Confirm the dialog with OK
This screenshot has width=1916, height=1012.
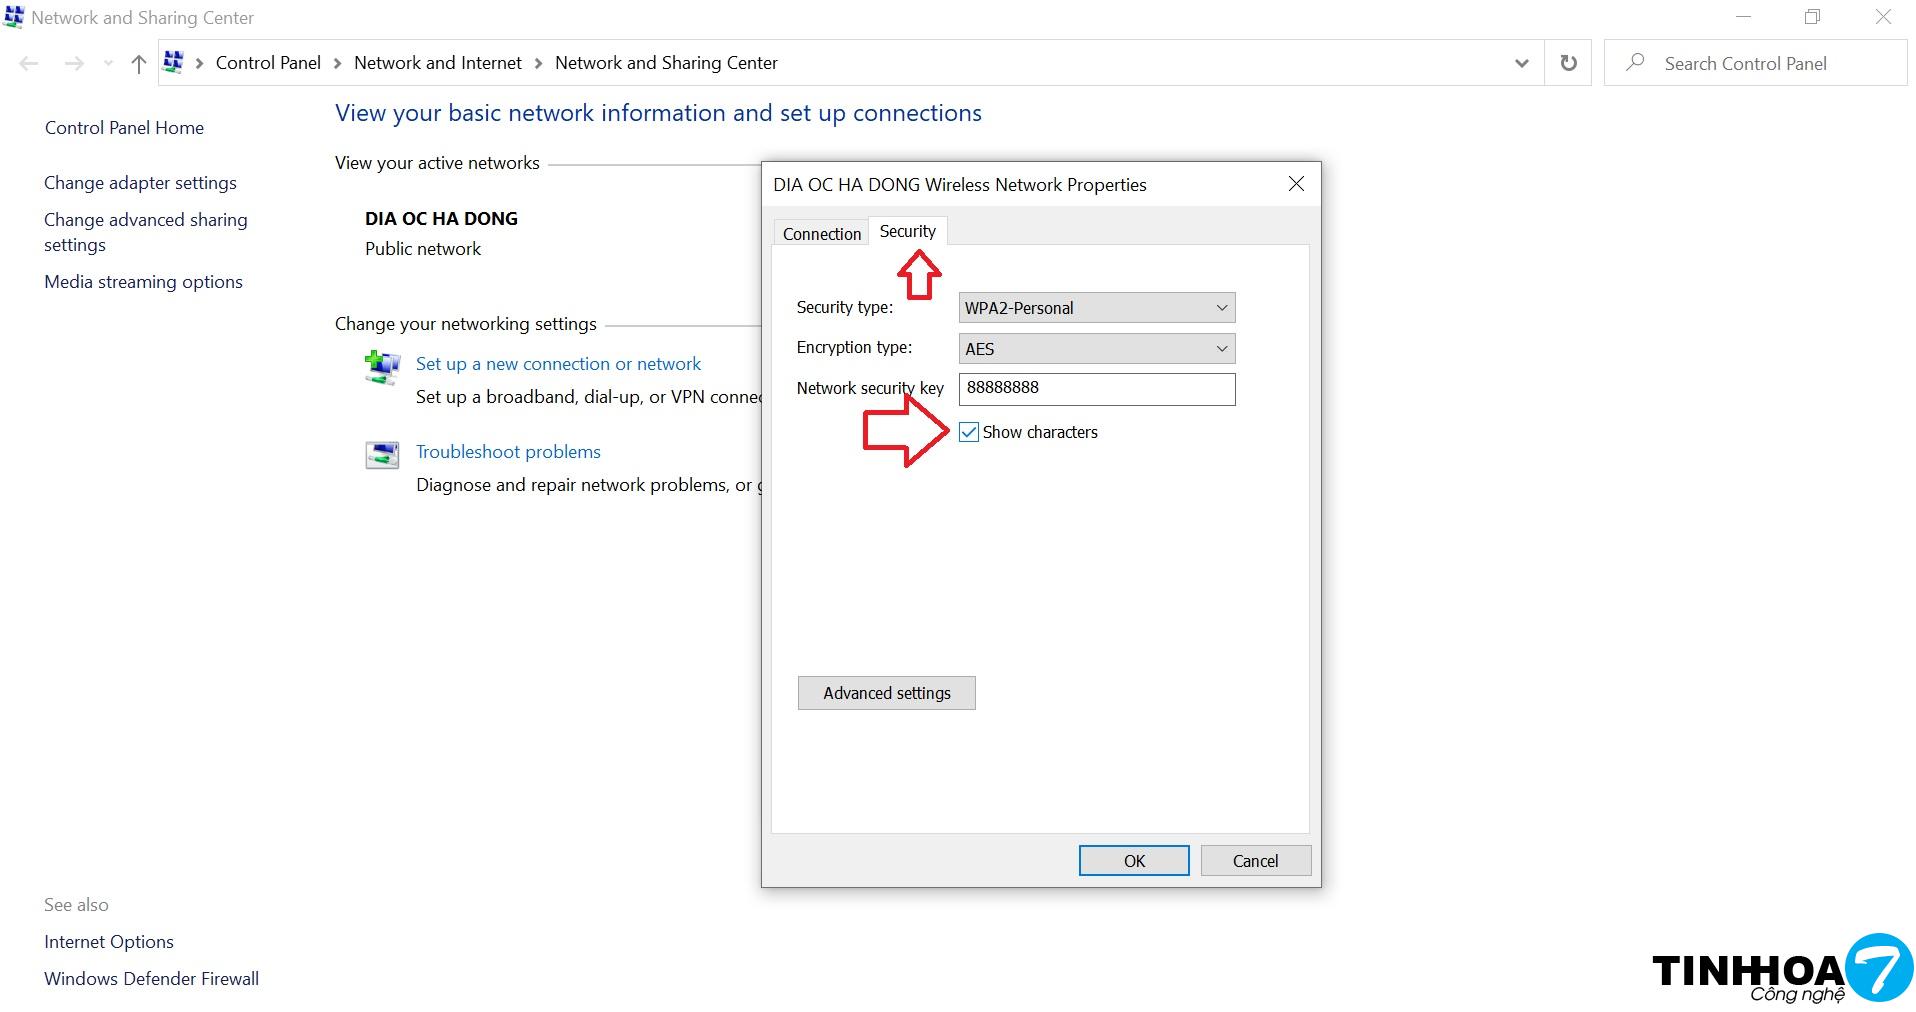1133,861
